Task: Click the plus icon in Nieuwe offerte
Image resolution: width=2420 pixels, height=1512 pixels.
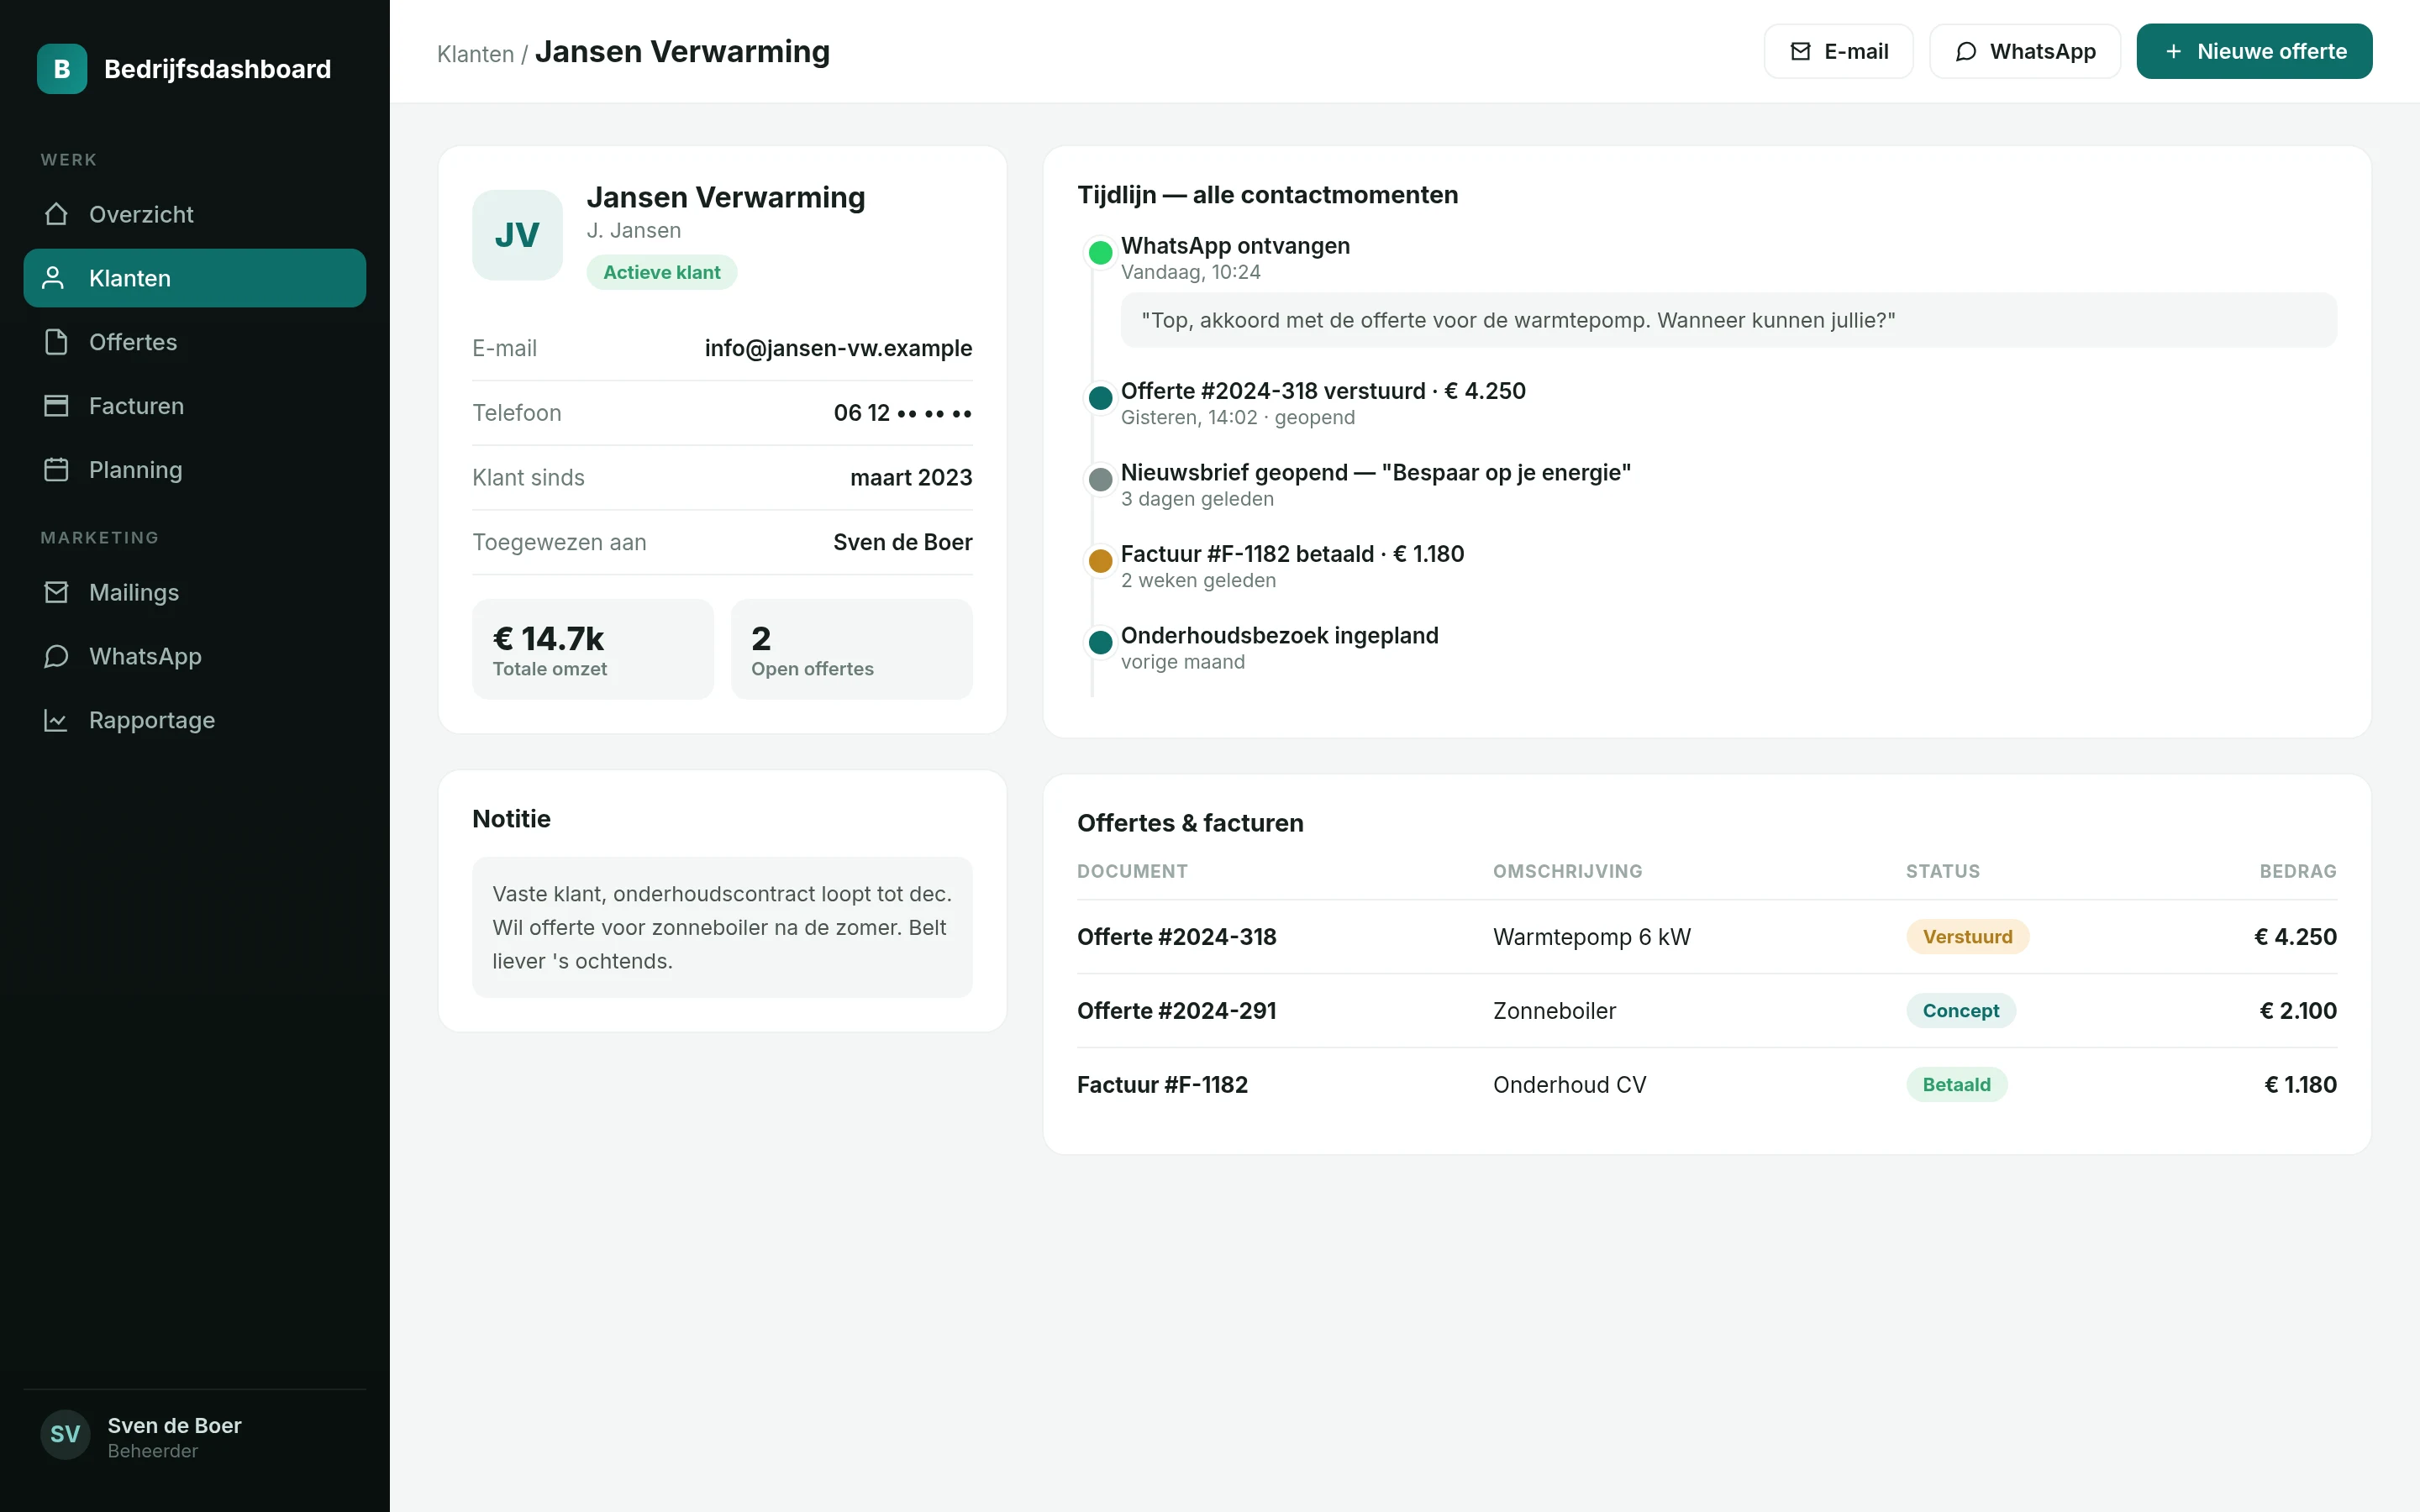Action: [2173, 51]
